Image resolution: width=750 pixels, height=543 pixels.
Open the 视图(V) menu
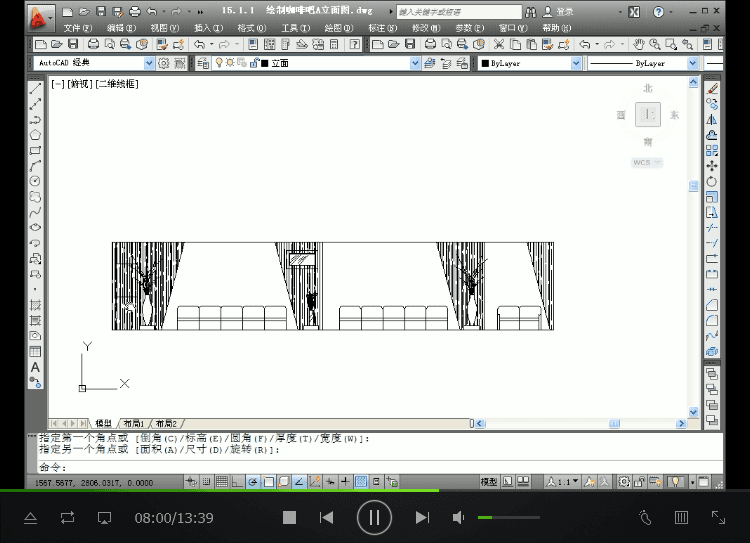(165, 28)
